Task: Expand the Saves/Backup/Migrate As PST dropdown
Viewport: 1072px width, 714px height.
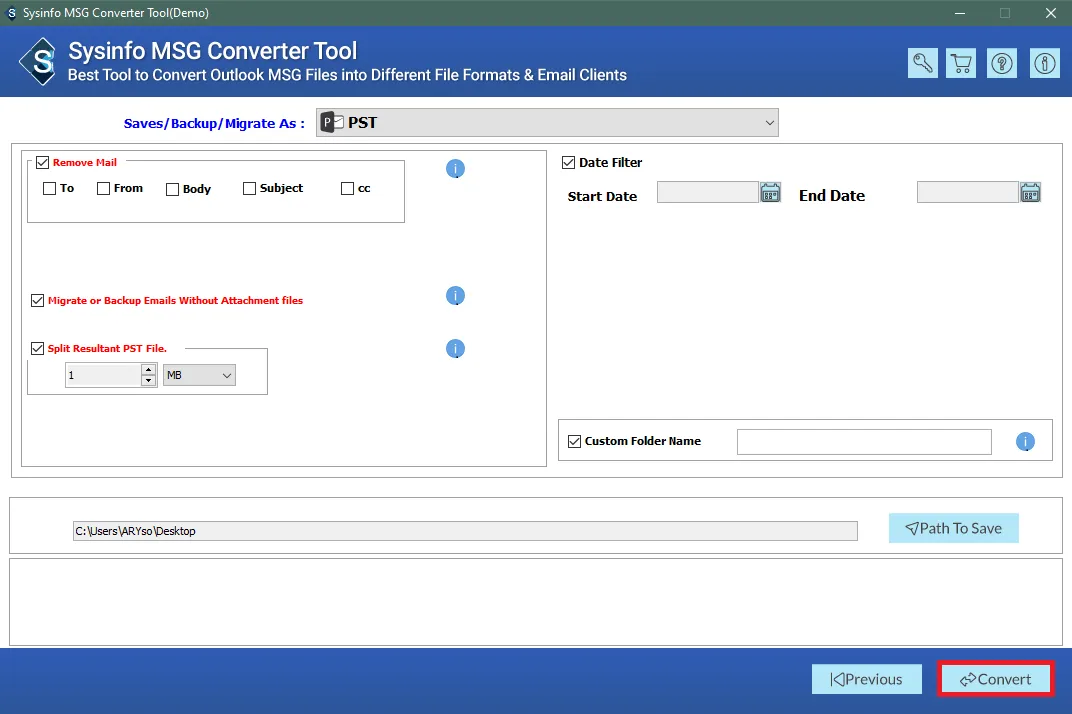Action: (547, 123)
